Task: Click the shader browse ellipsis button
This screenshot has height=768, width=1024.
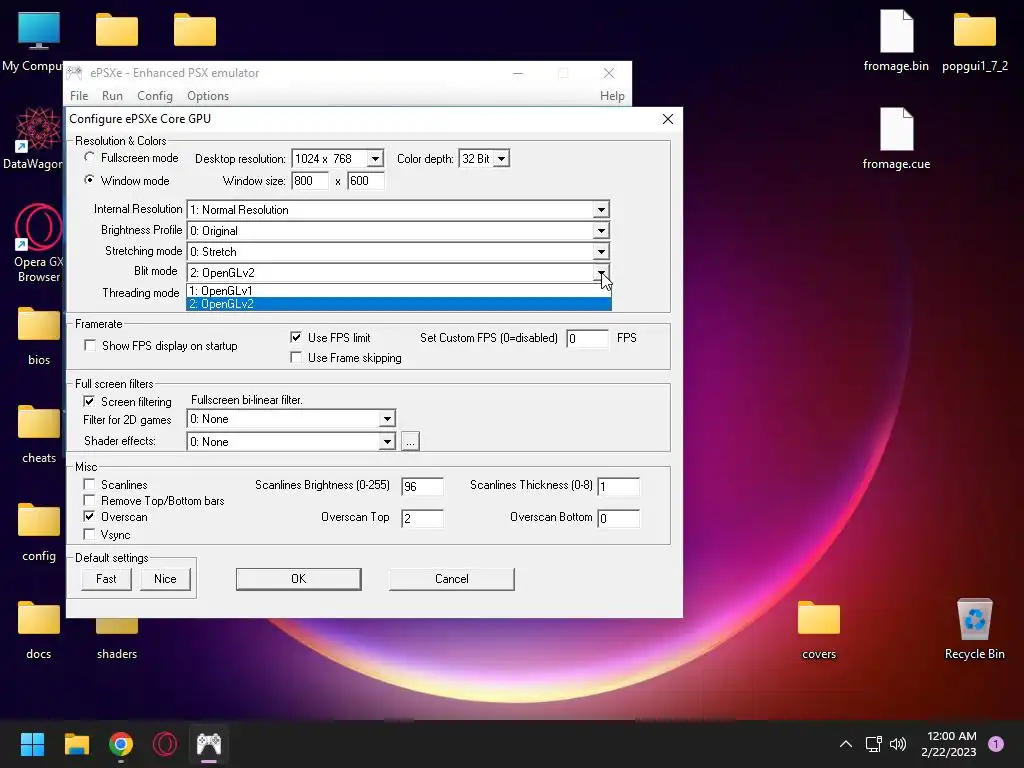Action: click(x=409, y=441)
